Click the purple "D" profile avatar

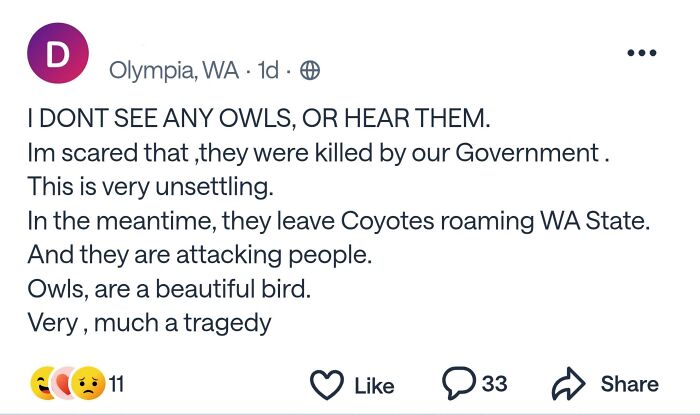pos(58,53)
